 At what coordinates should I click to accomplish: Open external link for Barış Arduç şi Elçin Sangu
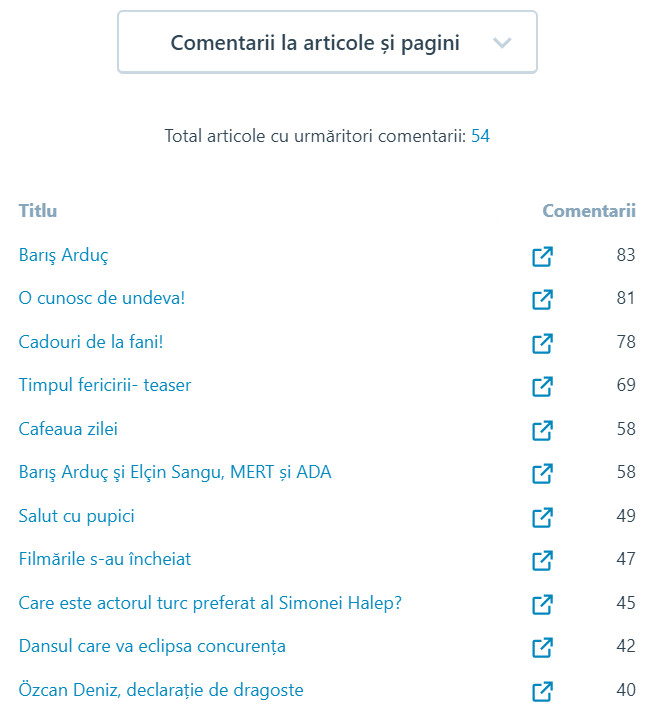click(x=542, y=473)
